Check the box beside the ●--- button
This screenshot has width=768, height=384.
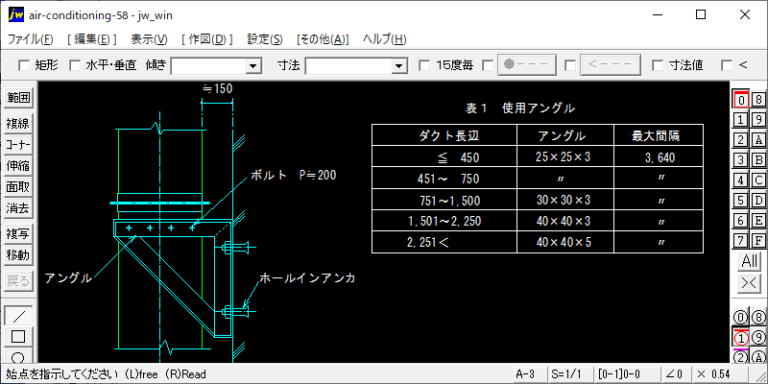(x=488, y=65)
